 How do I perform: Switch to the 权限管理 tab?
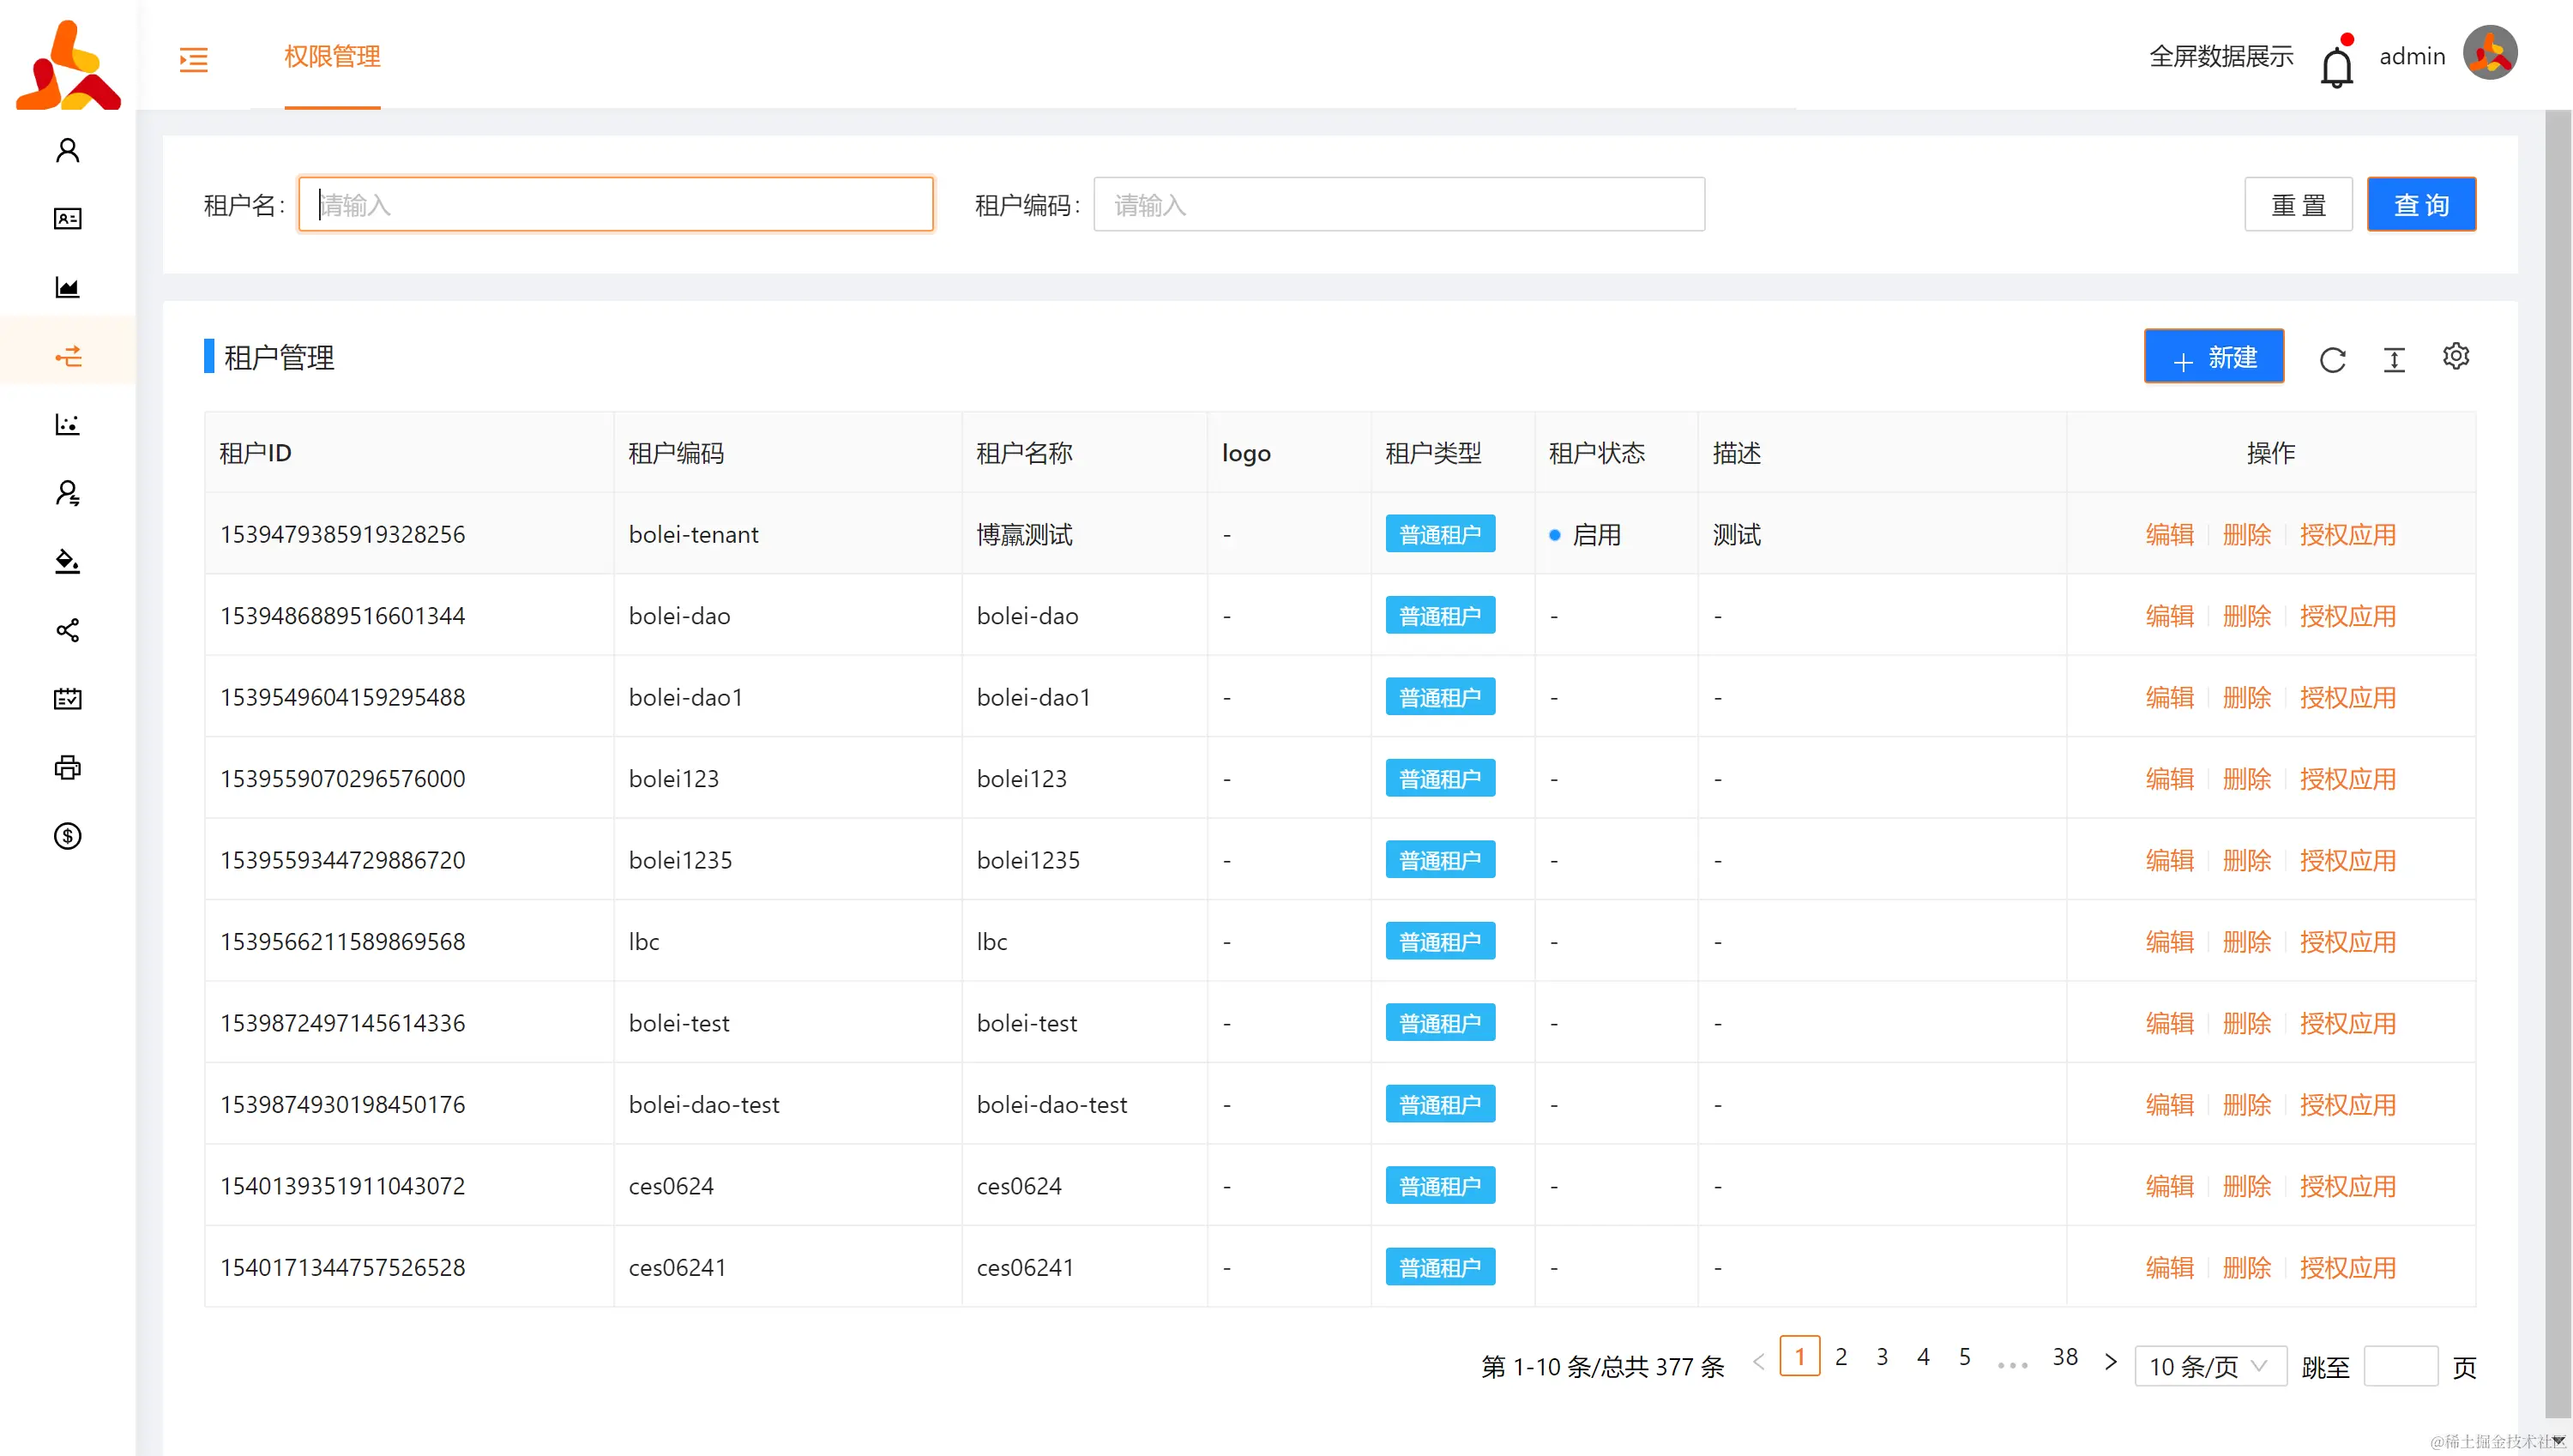[332, 57]
